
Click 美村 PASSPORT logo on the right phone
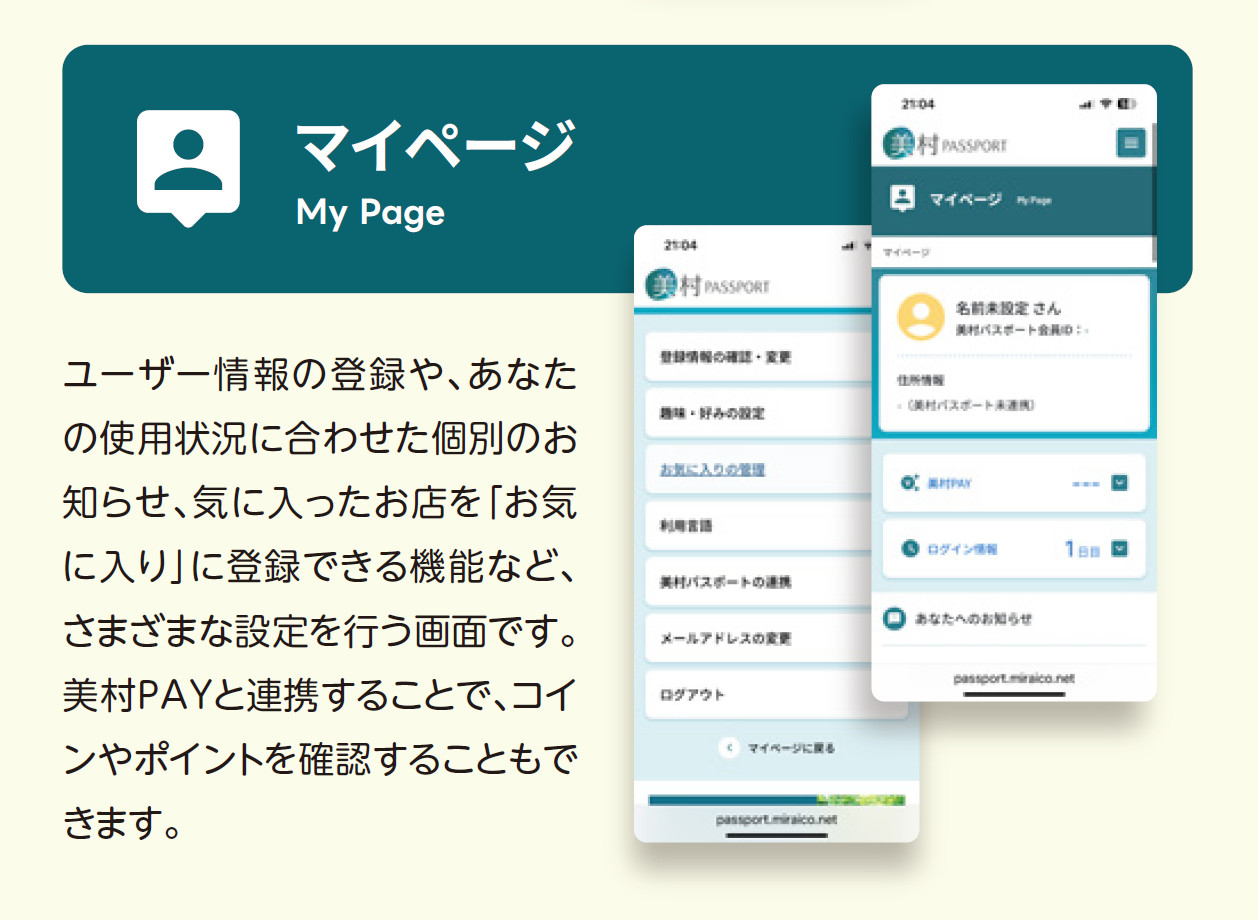pos(945,145)
